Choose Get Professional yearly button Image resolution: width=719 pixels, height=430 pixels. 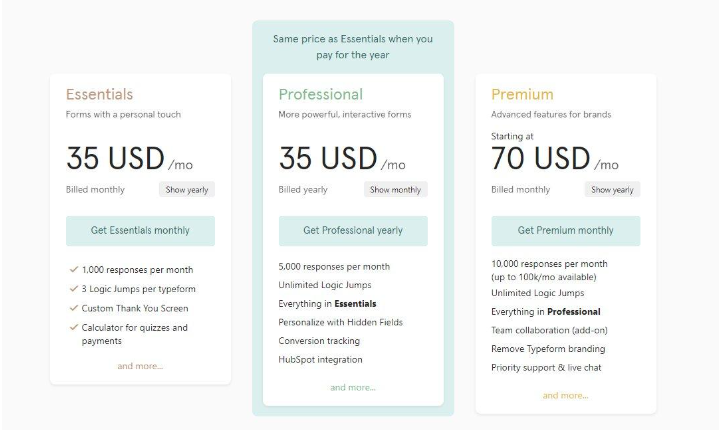[x=353, y=231]
